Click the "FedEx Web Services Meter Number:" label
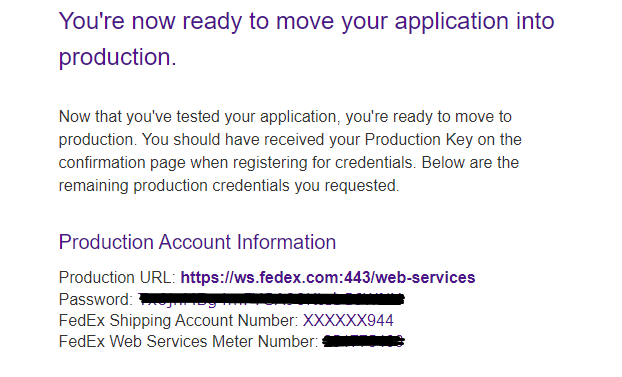This screenshot has height=377, width=622. (188, 341)
